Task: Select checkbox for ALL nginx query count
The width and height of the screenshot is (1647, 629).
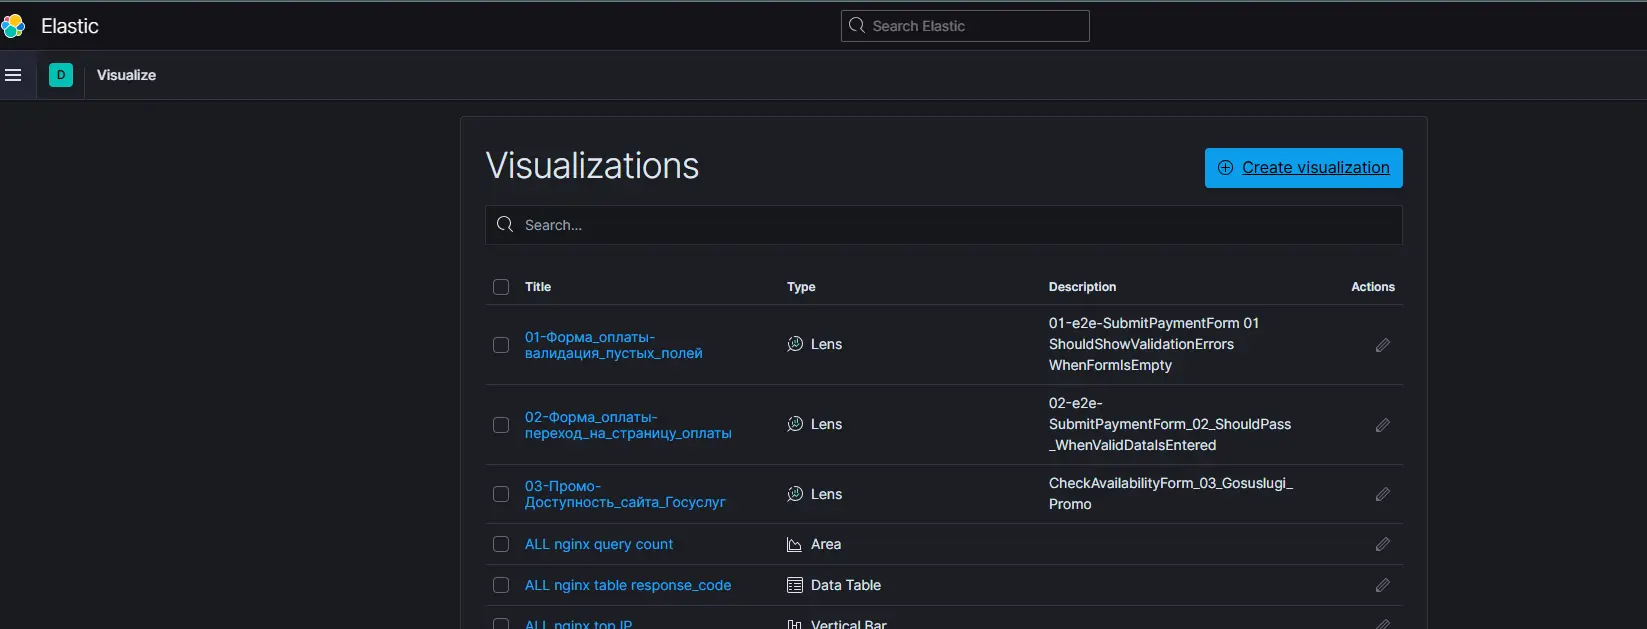Action: (501, 544)
